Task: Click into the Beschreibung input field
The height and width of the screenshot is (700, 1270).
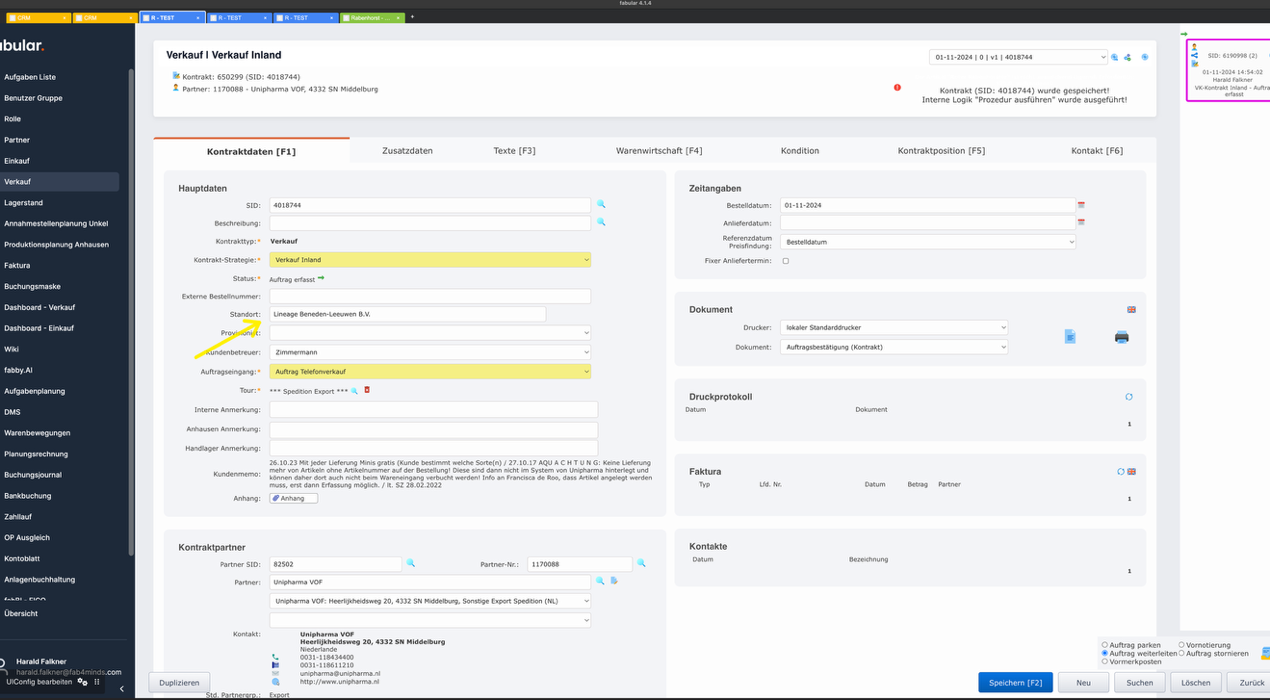Action: click(x=430, y=222)
